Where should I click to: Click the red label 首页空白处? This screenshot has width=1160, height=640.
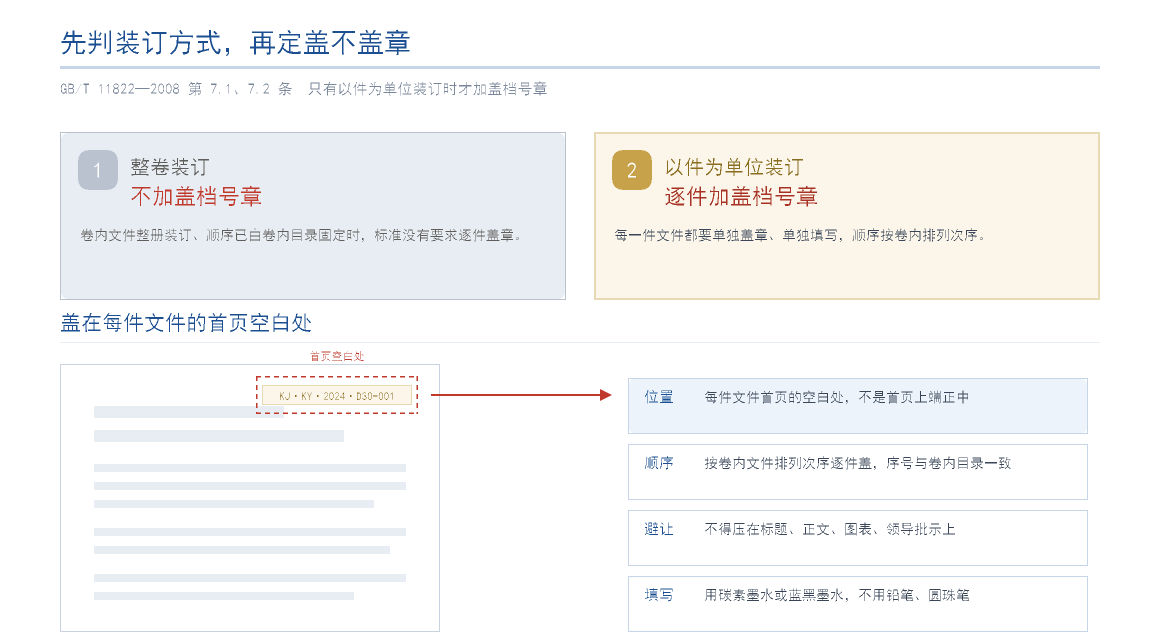pos(337,356)
